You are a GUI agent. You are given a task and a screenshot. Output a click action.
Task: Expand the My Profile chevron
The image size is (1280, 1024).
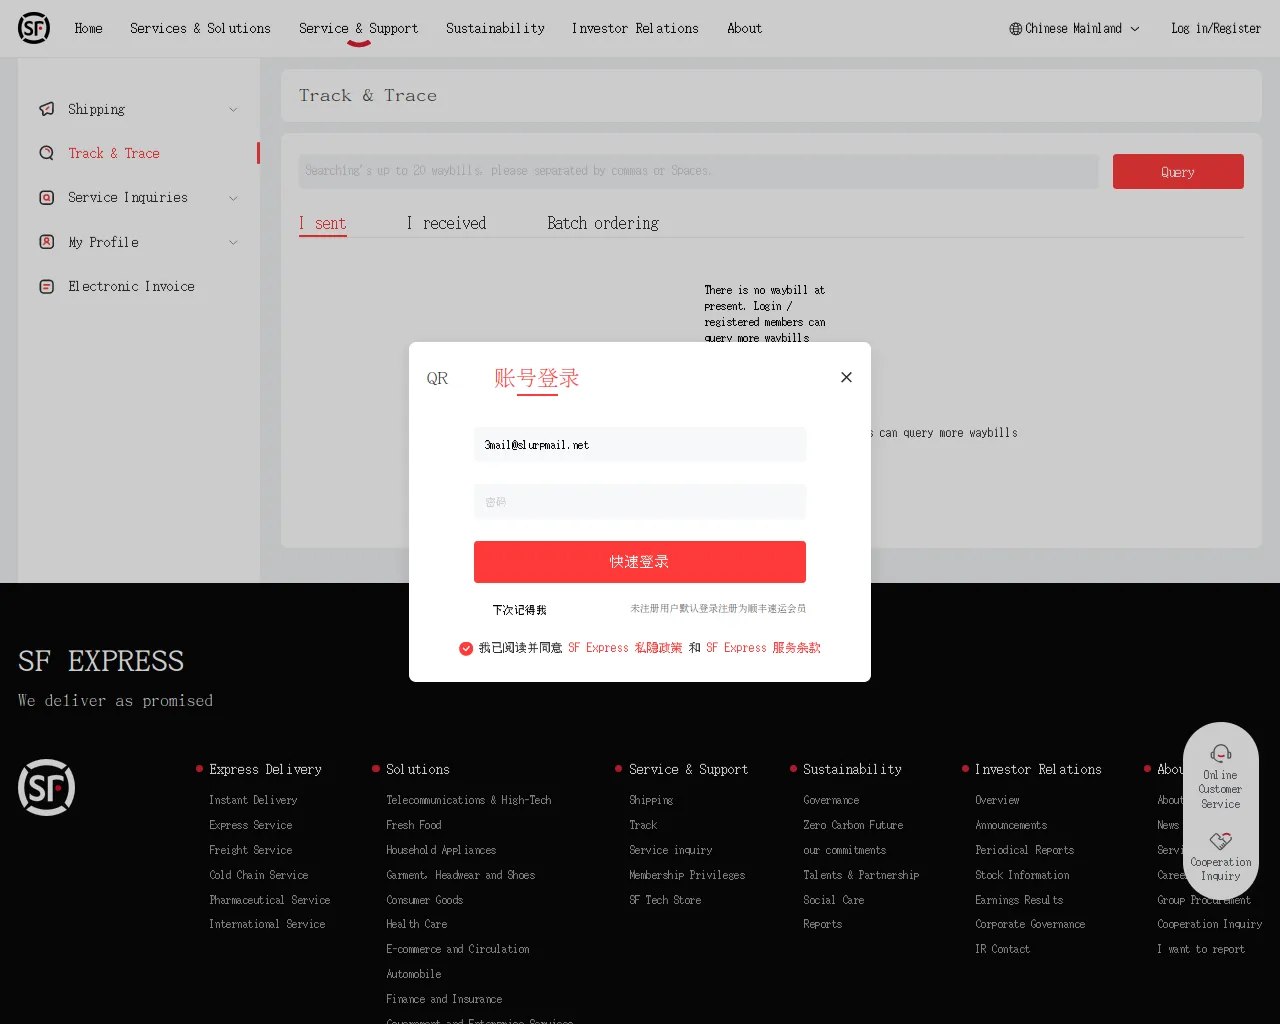(233, 242)
